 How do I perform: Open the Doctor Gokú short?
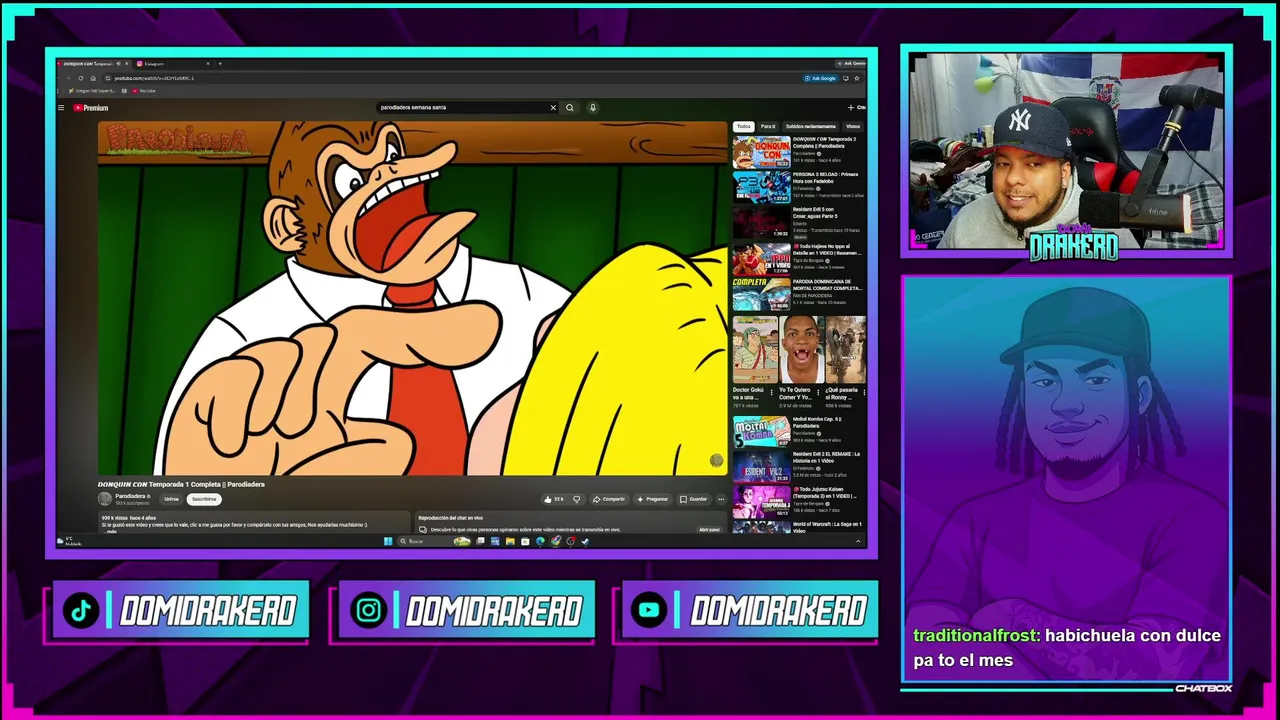[754, 350]
